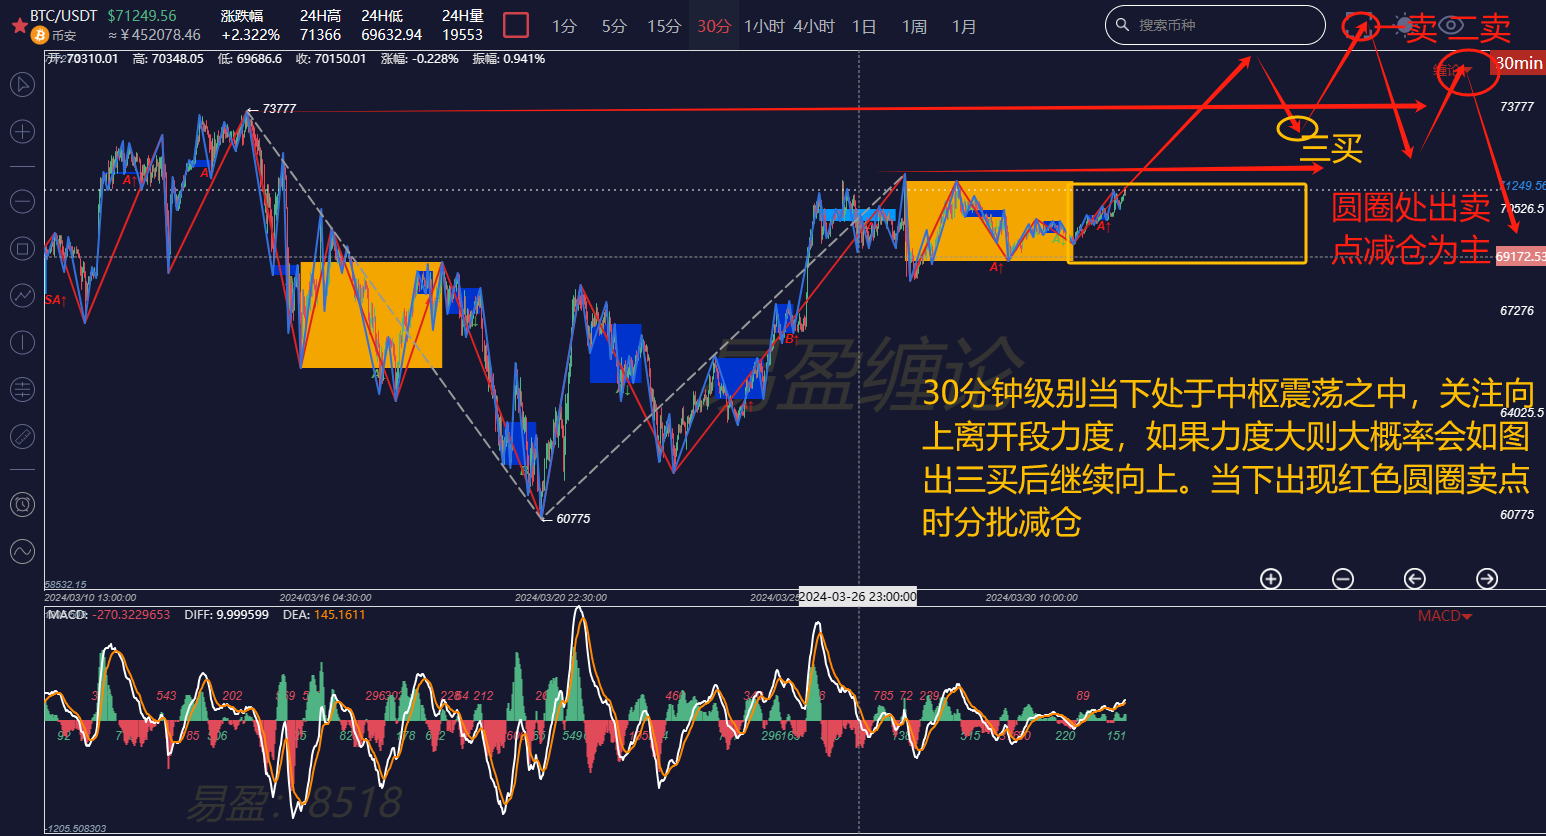Screen dimensions: 1546x836
Task: Click the 币安 exchange label
Action: (64, 36)
